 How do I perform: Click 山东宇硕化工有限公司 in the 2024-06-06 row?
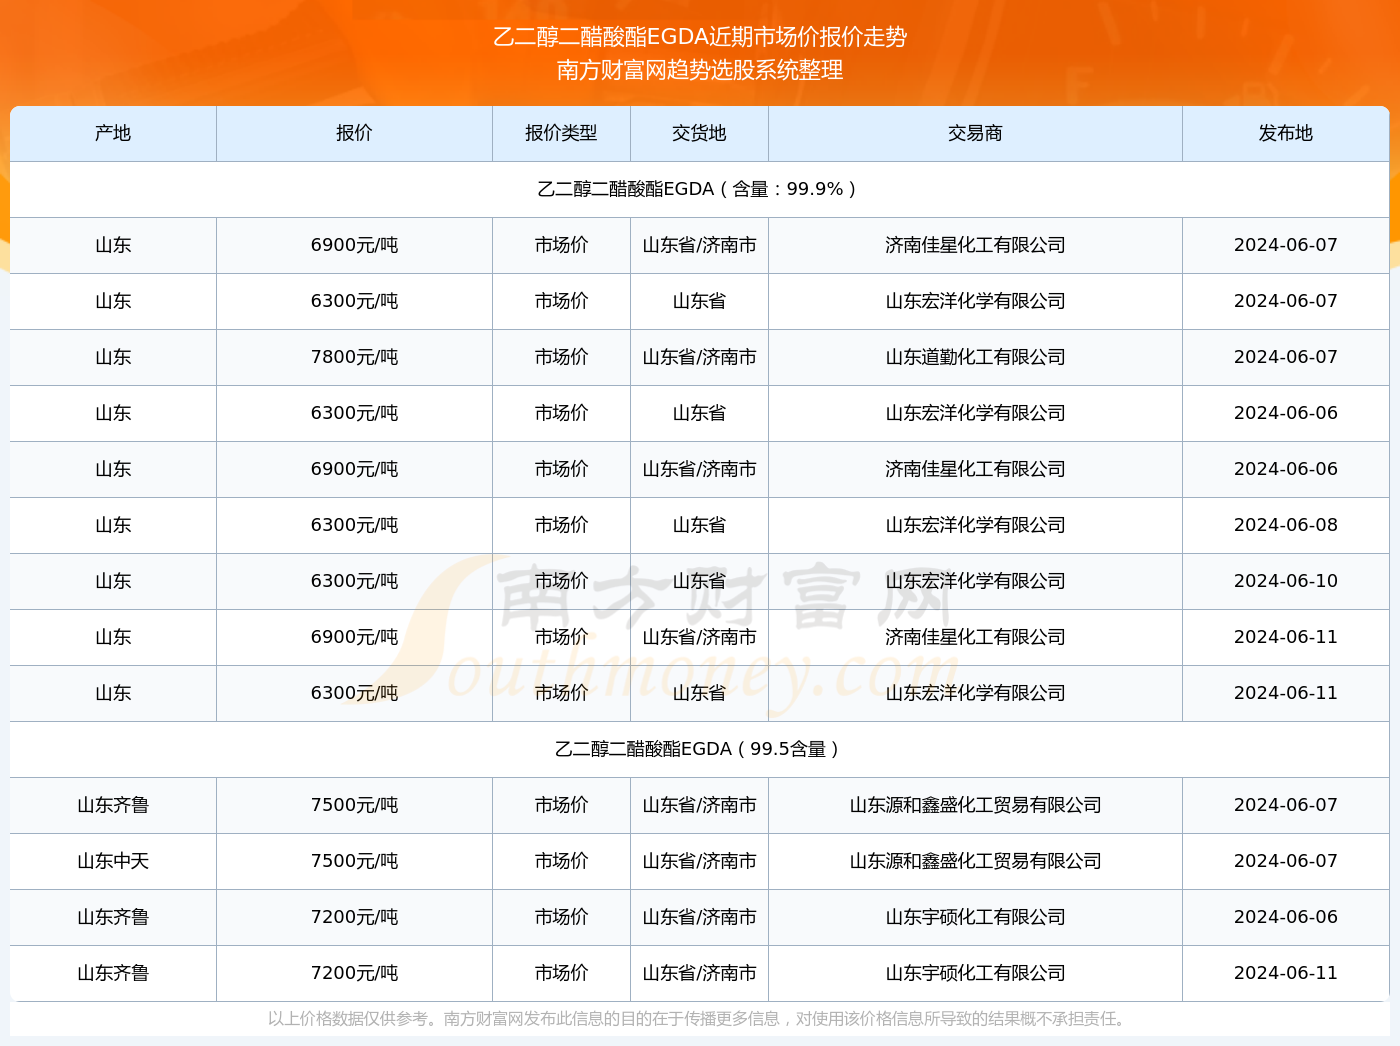click(x=975, y=917)
